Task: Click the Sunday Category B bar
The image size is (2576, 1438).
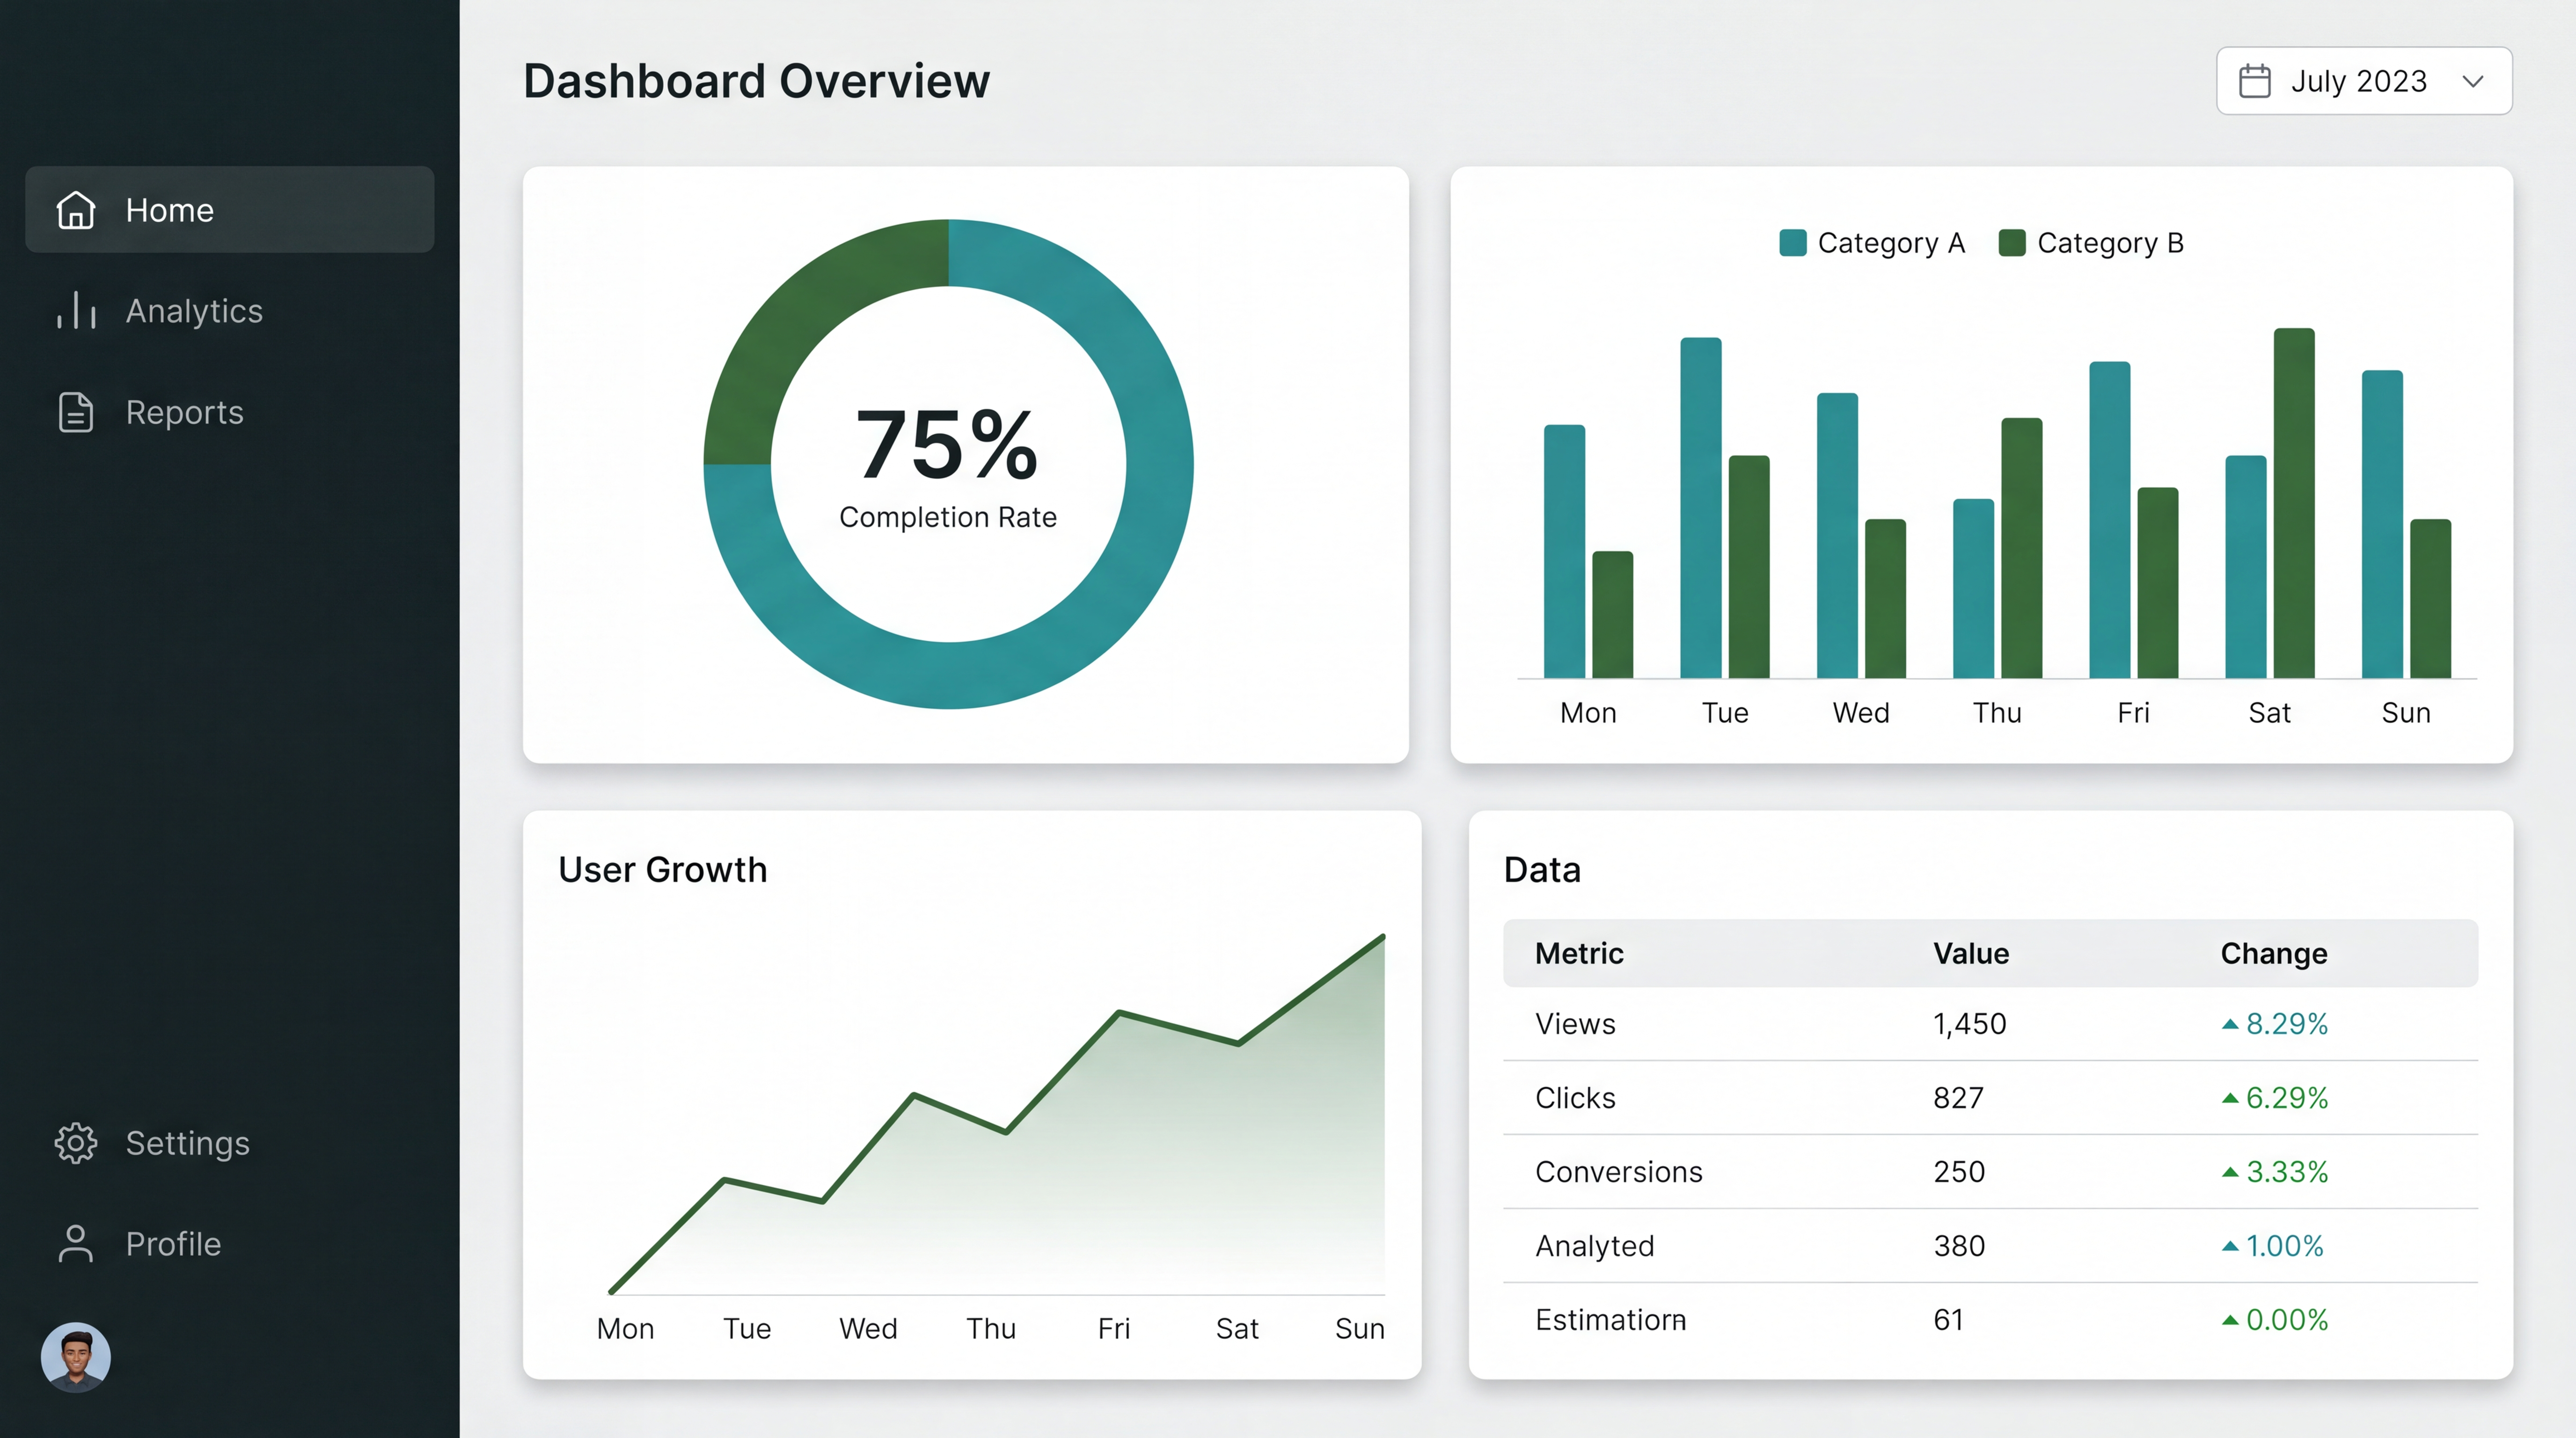Action: [2430, 598]
